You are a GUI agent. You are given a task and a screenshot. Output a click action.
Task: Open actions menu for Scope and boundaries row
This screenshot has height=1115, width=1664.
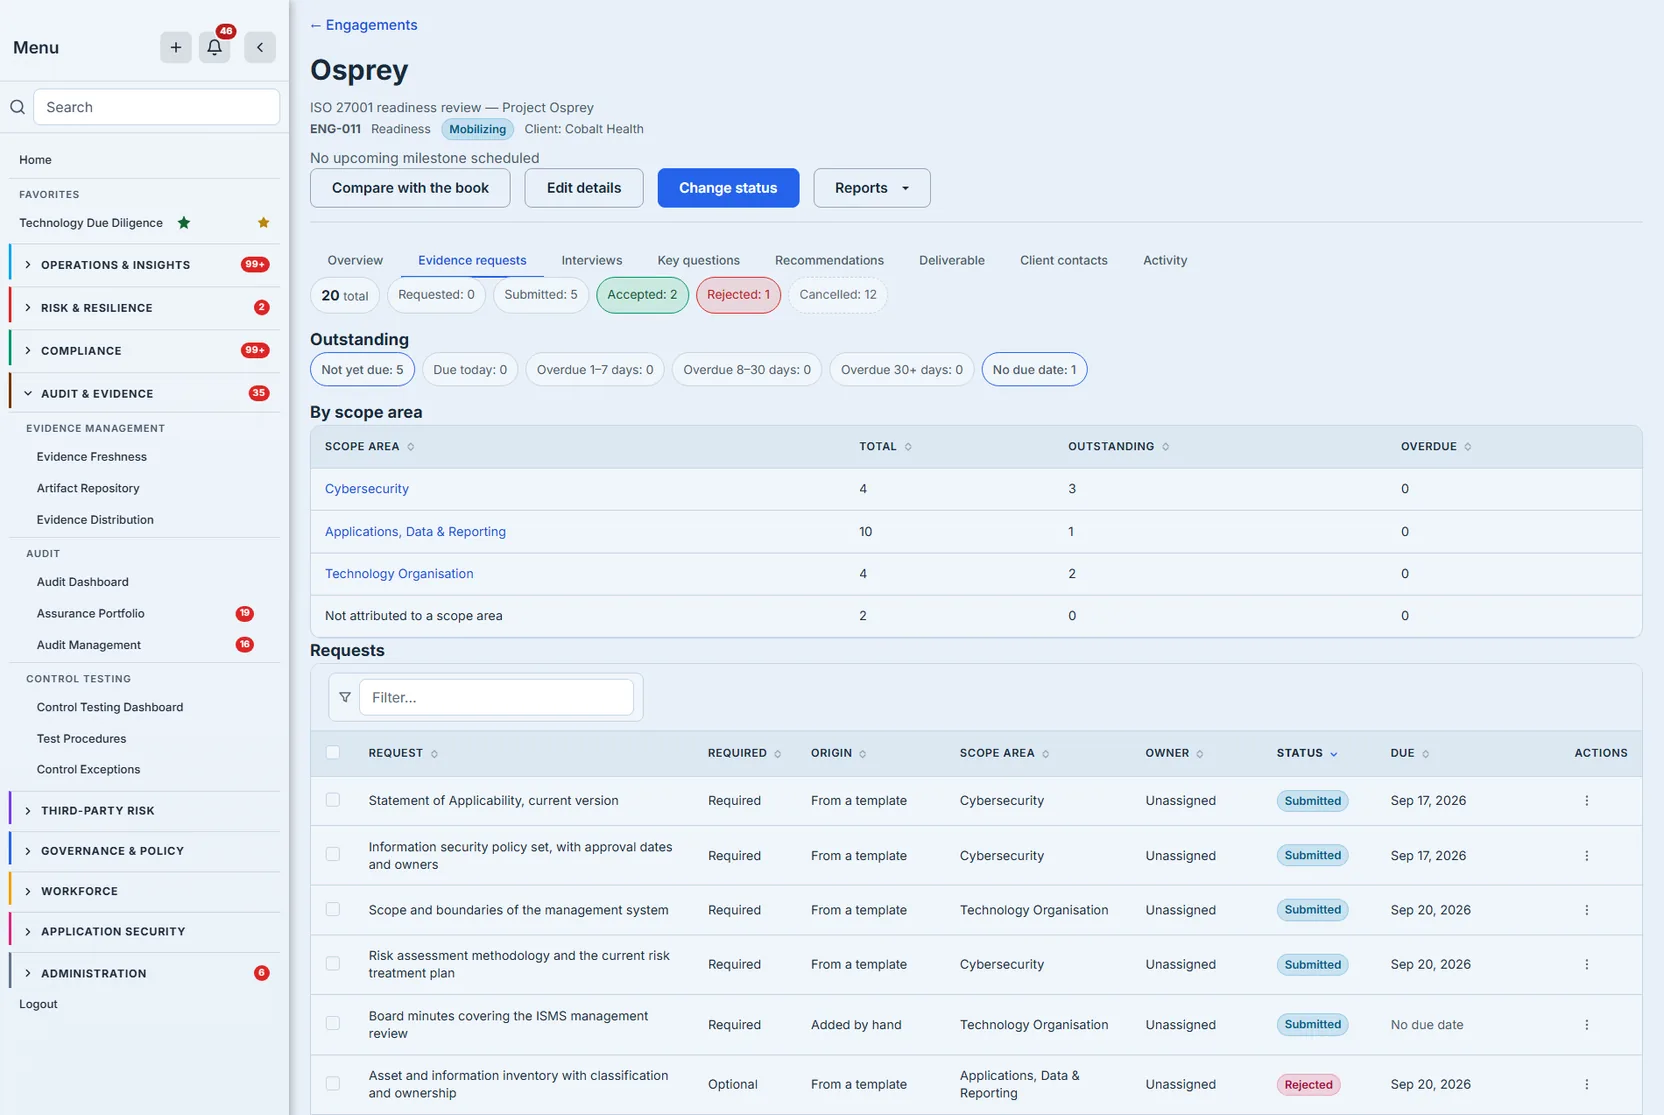[x=1586, y=910]
